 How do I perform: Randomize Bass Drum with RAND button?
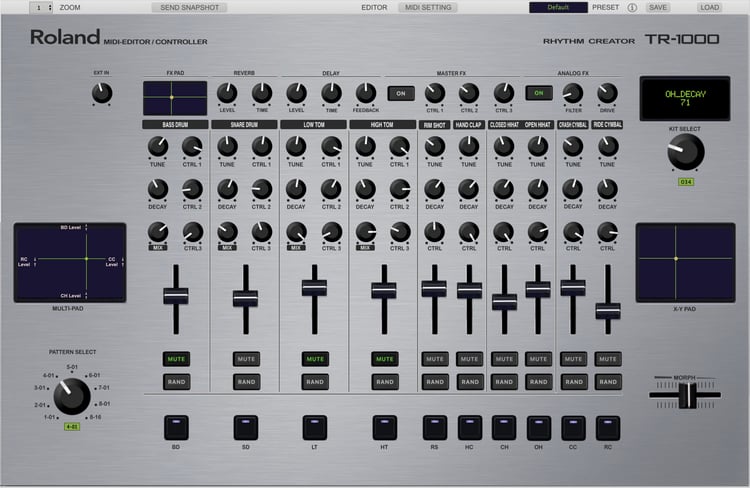click(176, 382)
